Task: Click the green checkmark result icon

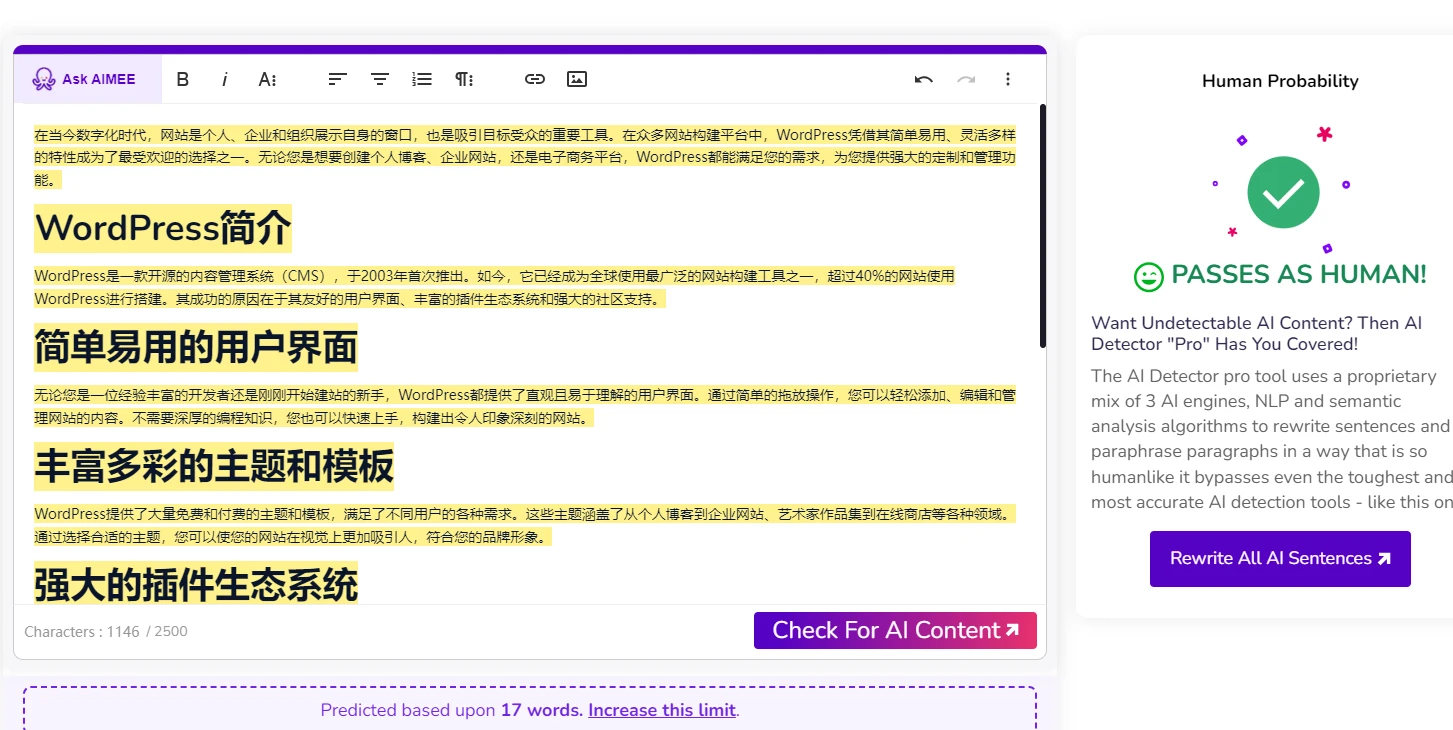Action: [1283, 192]
